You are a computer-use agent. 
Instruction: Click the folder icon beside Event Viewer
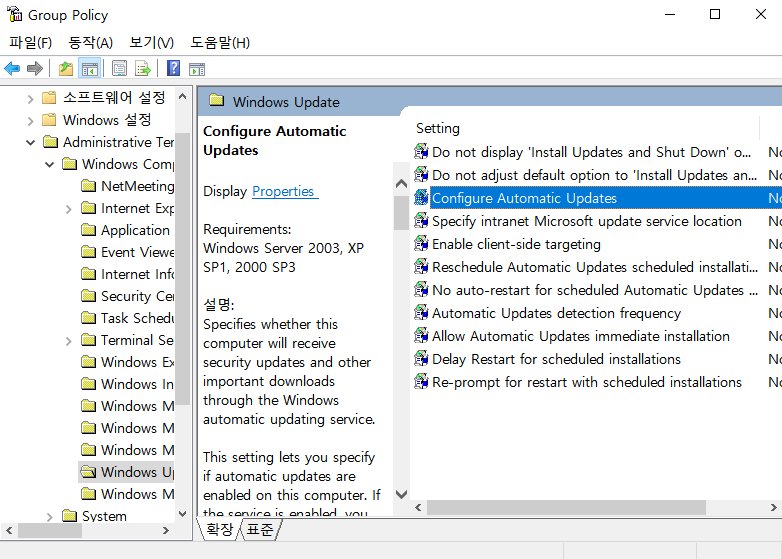88,252
